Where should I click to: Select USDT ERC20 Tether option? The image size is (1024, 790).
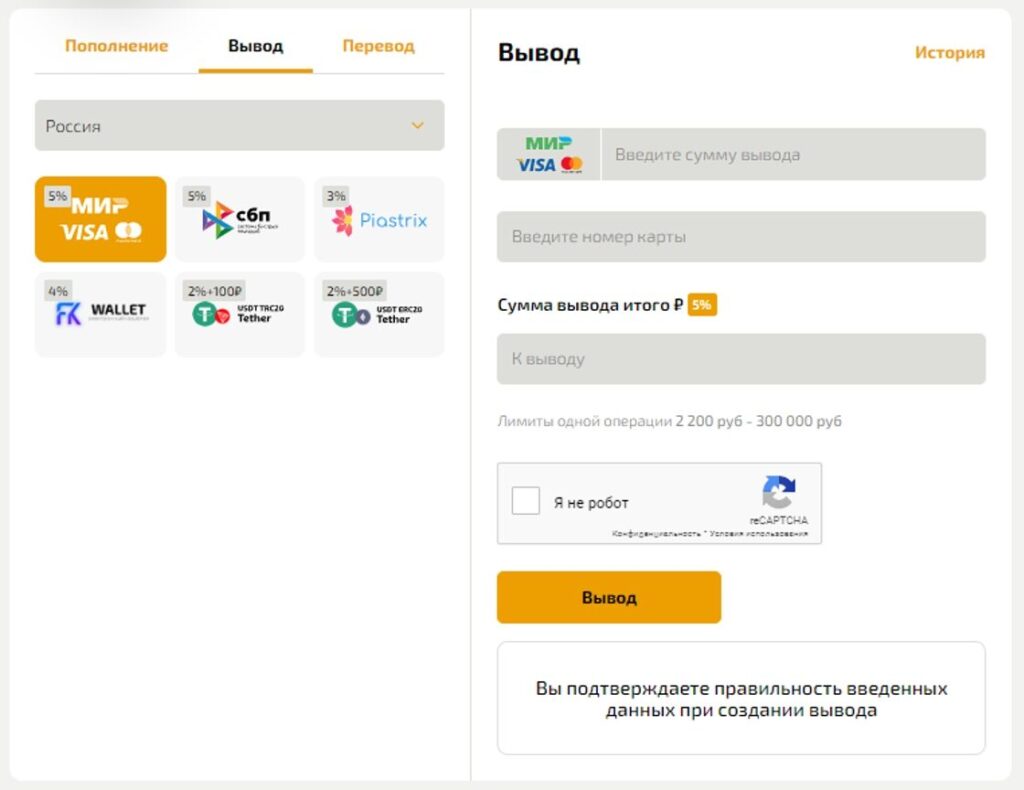pos(379,314)
